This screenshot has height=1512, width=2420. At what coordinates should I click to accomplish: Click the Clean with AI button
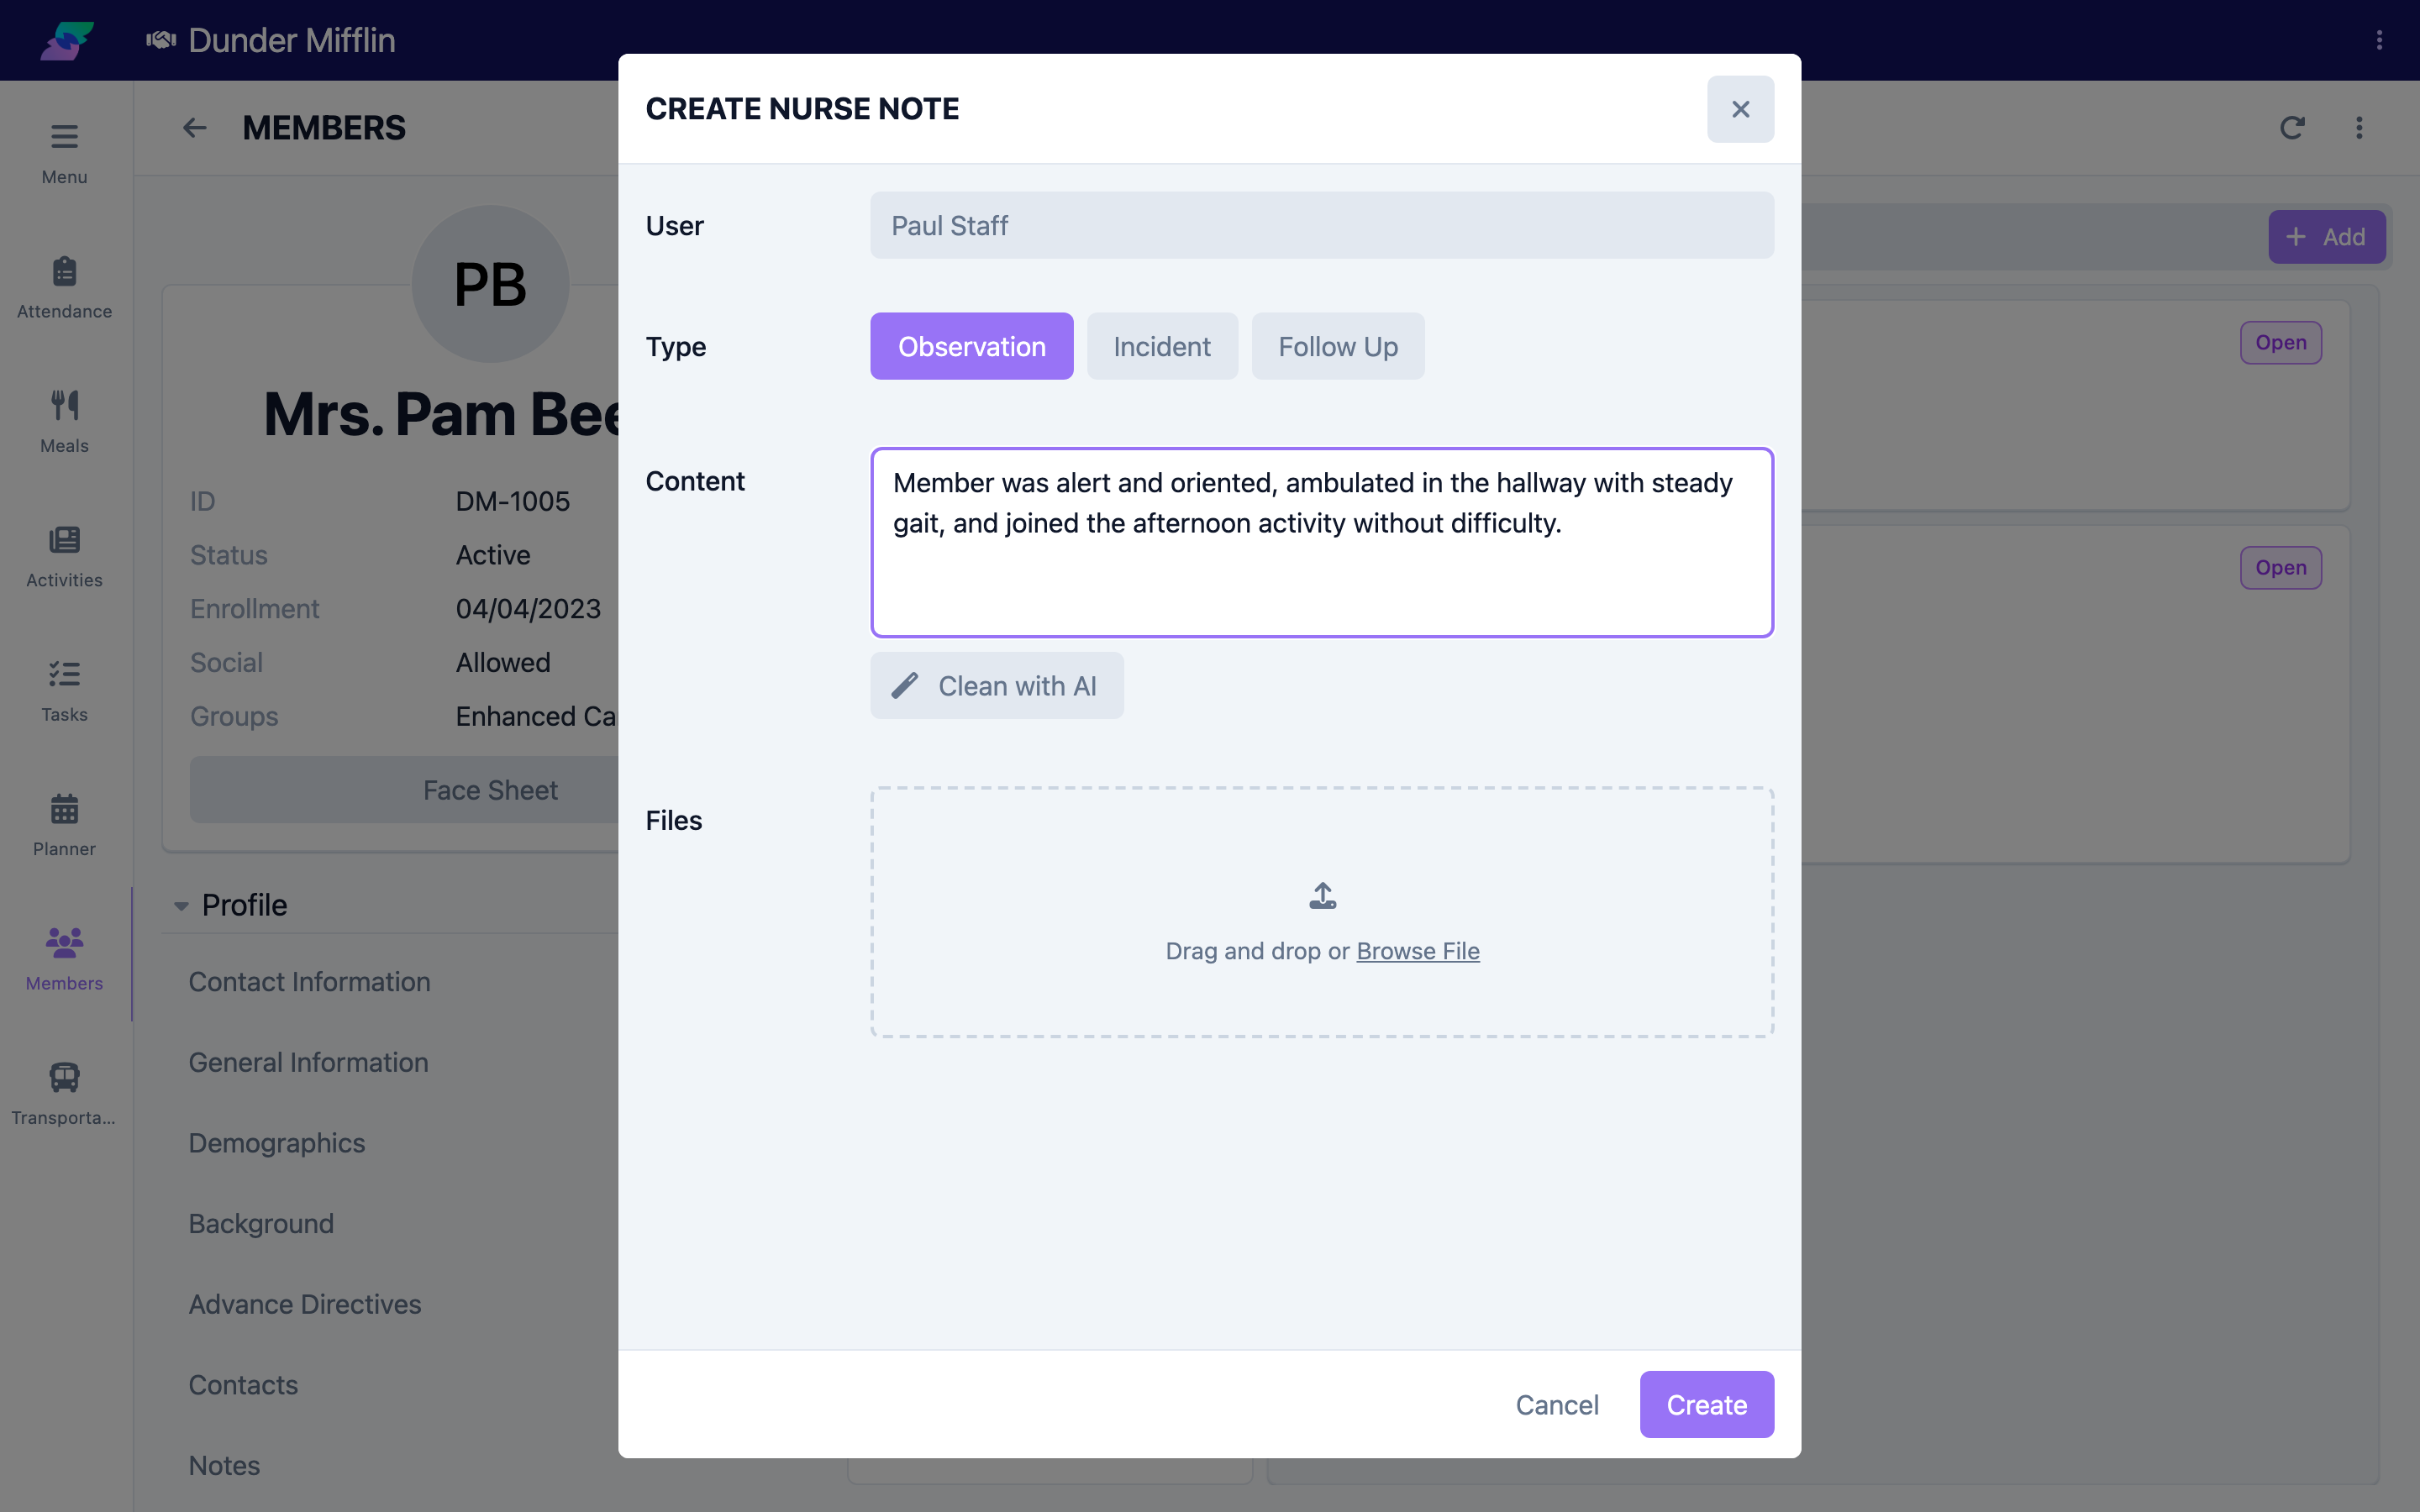pyautogui.click(x=996, y=686)
